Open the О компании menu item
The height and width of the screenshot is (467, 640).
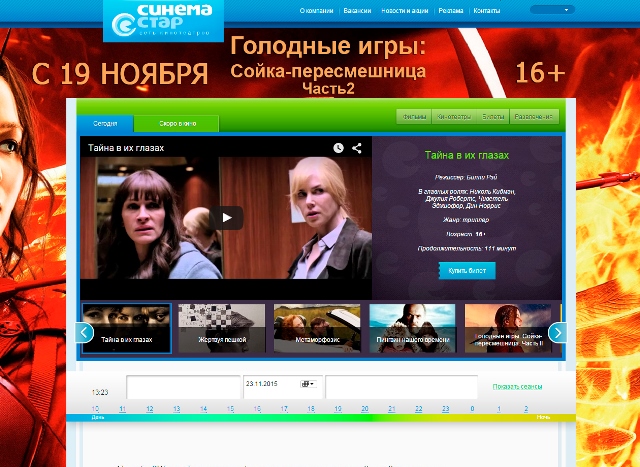(x=316, y=11)
